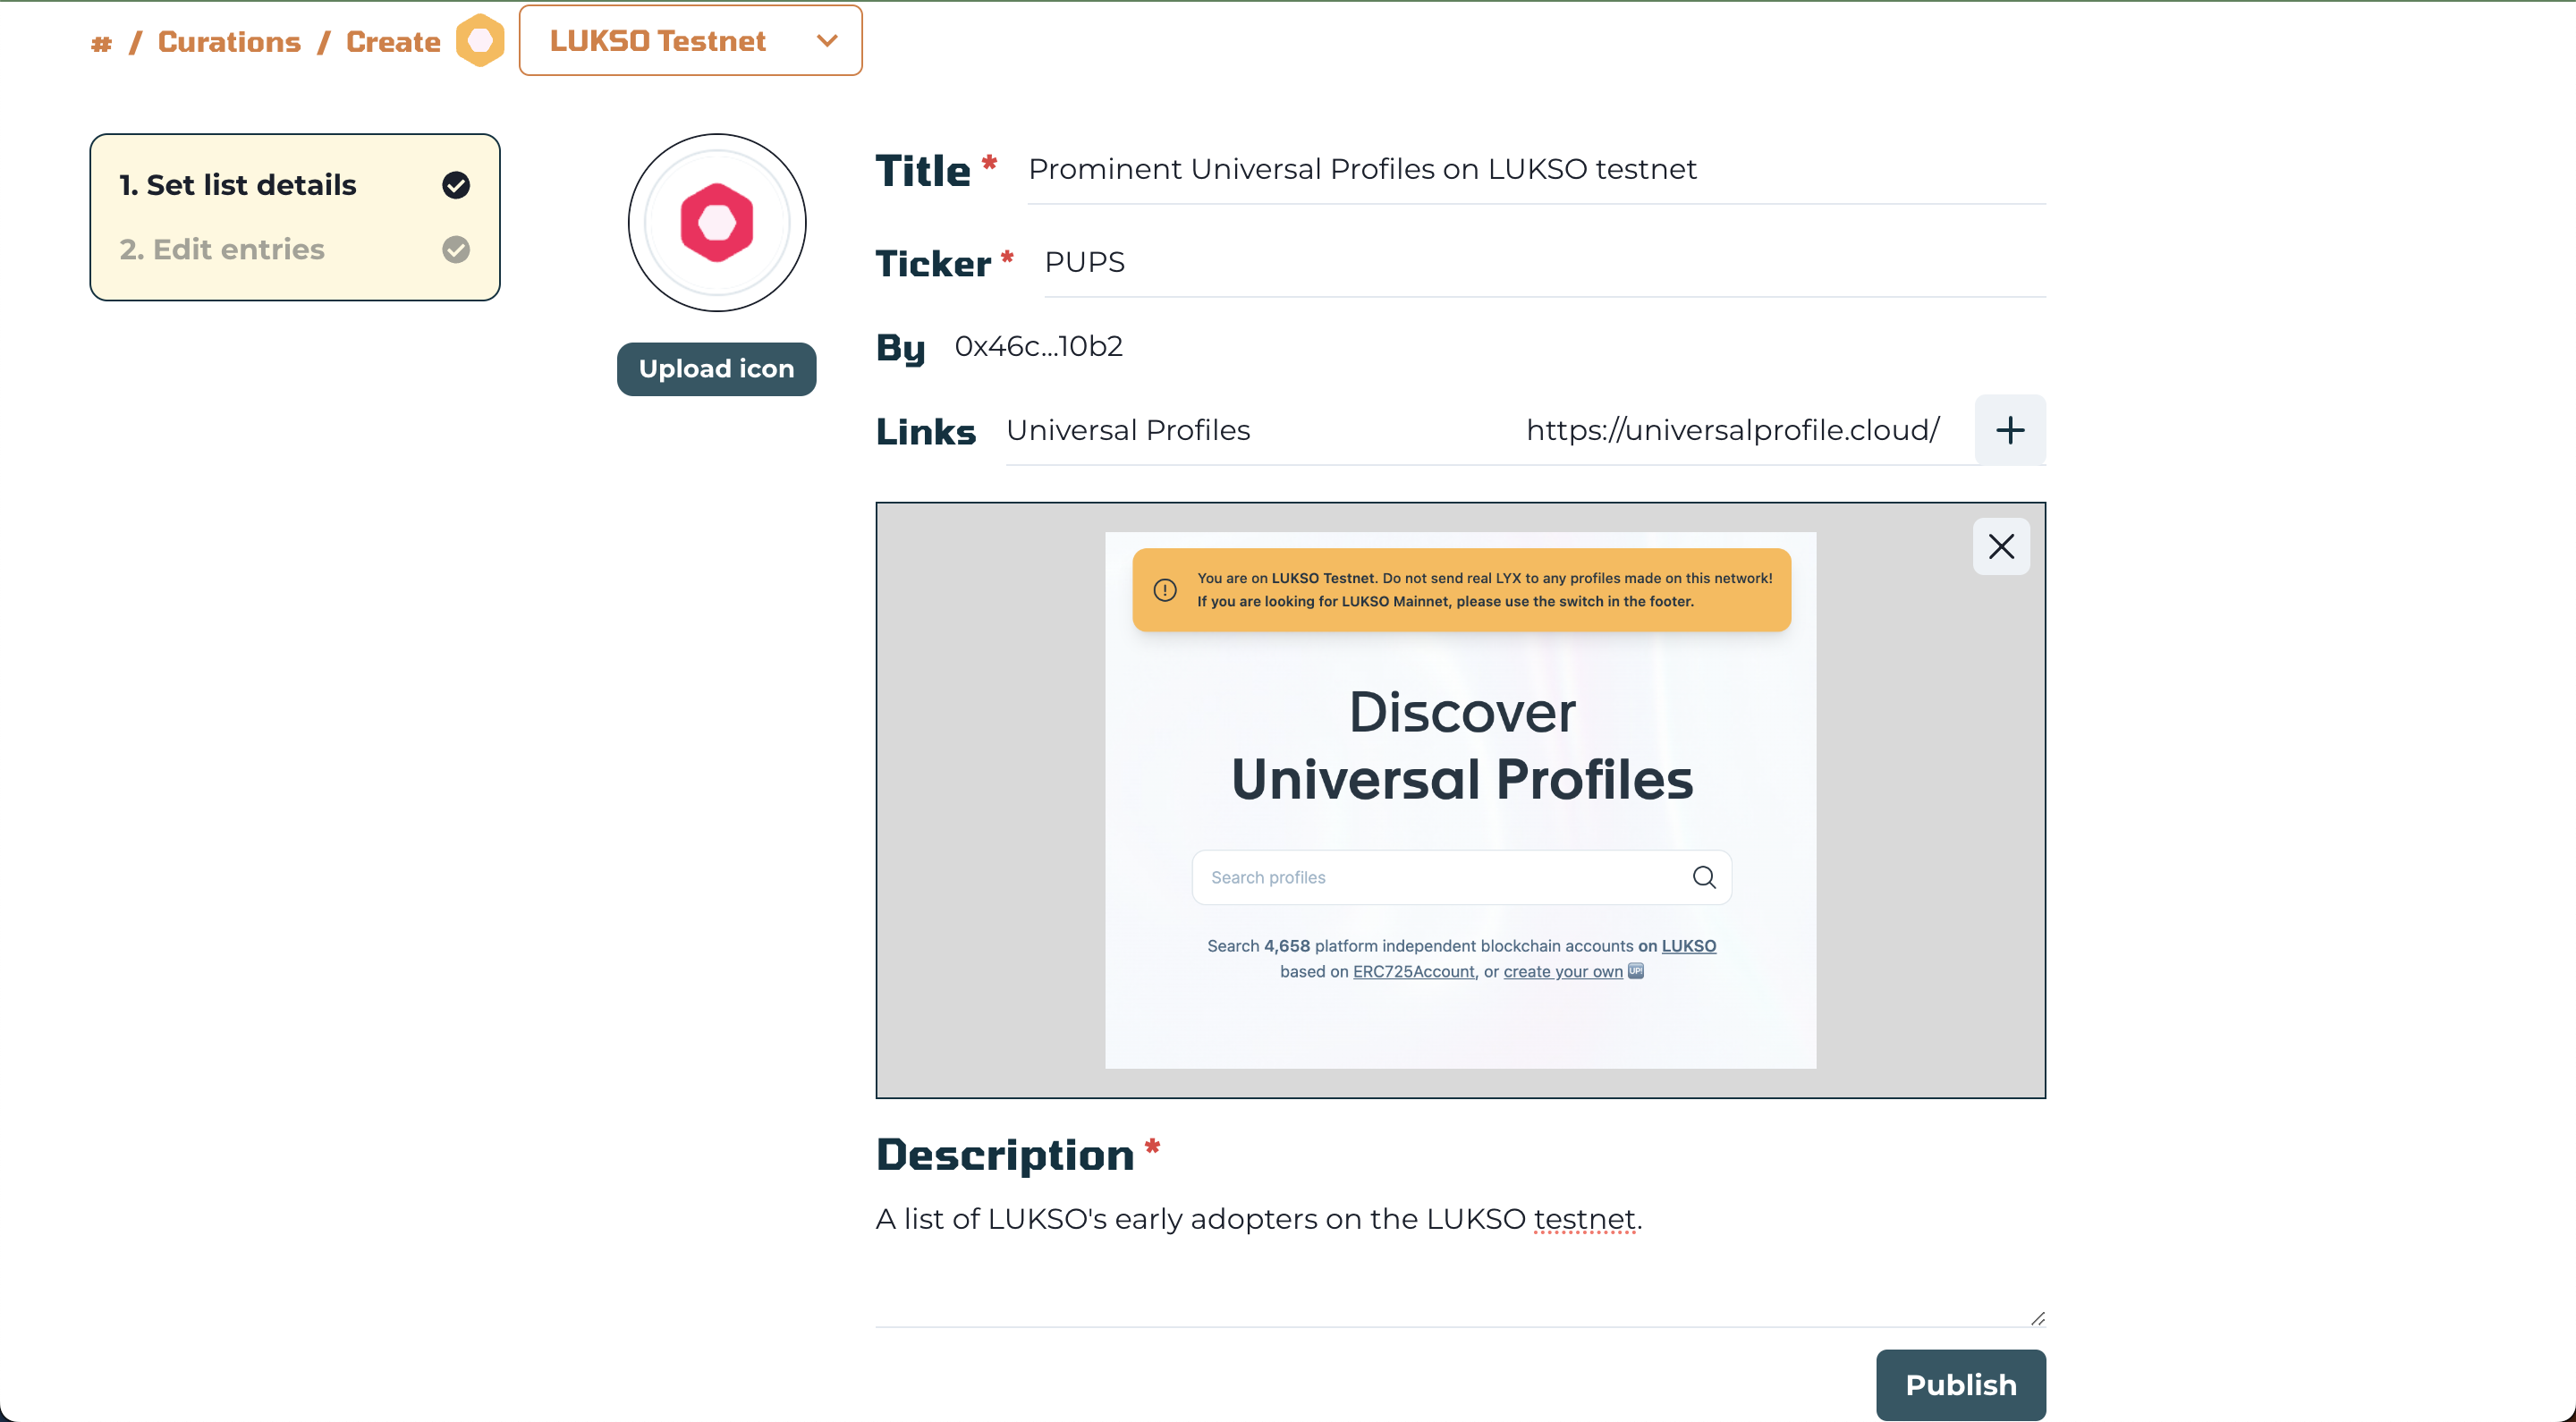Focus the Ticker field with PUPS
The image size is (2576, 1422).
point(1544,262)
